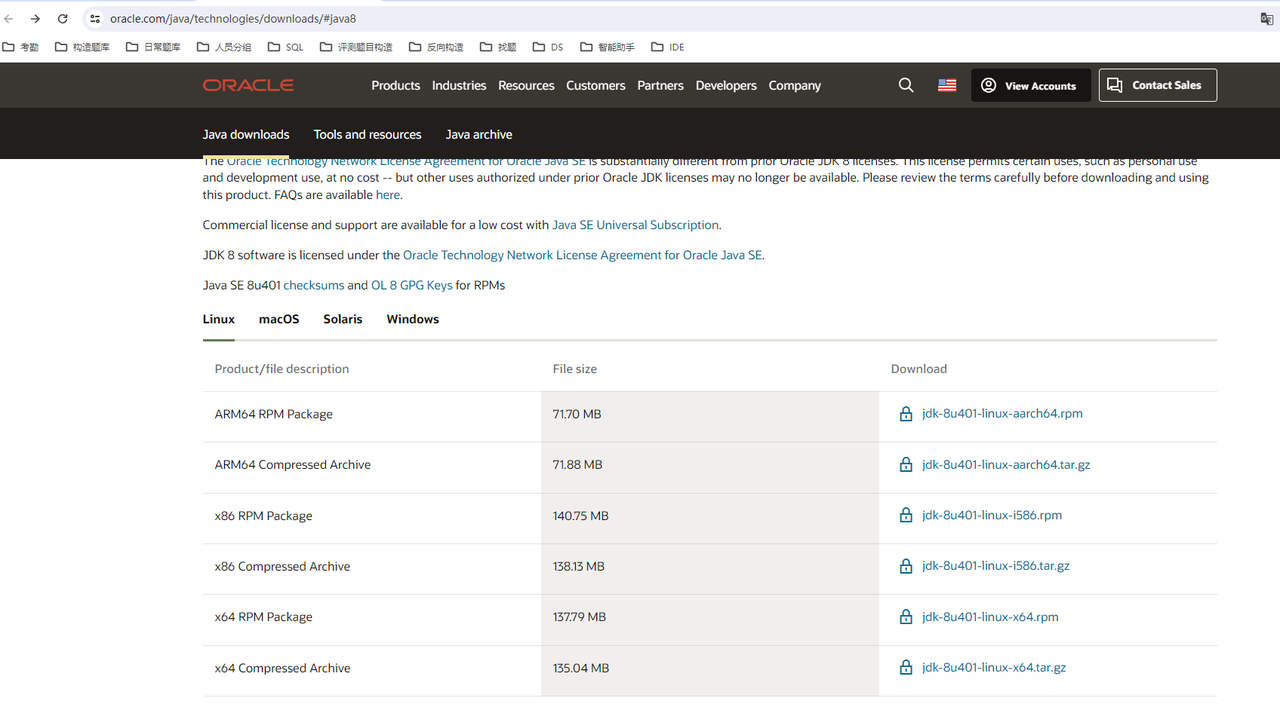Image resolution: width=1280 pixels, height=704 pixels.
Task: Switch to Java archive tab
Action: pos(479,135)
